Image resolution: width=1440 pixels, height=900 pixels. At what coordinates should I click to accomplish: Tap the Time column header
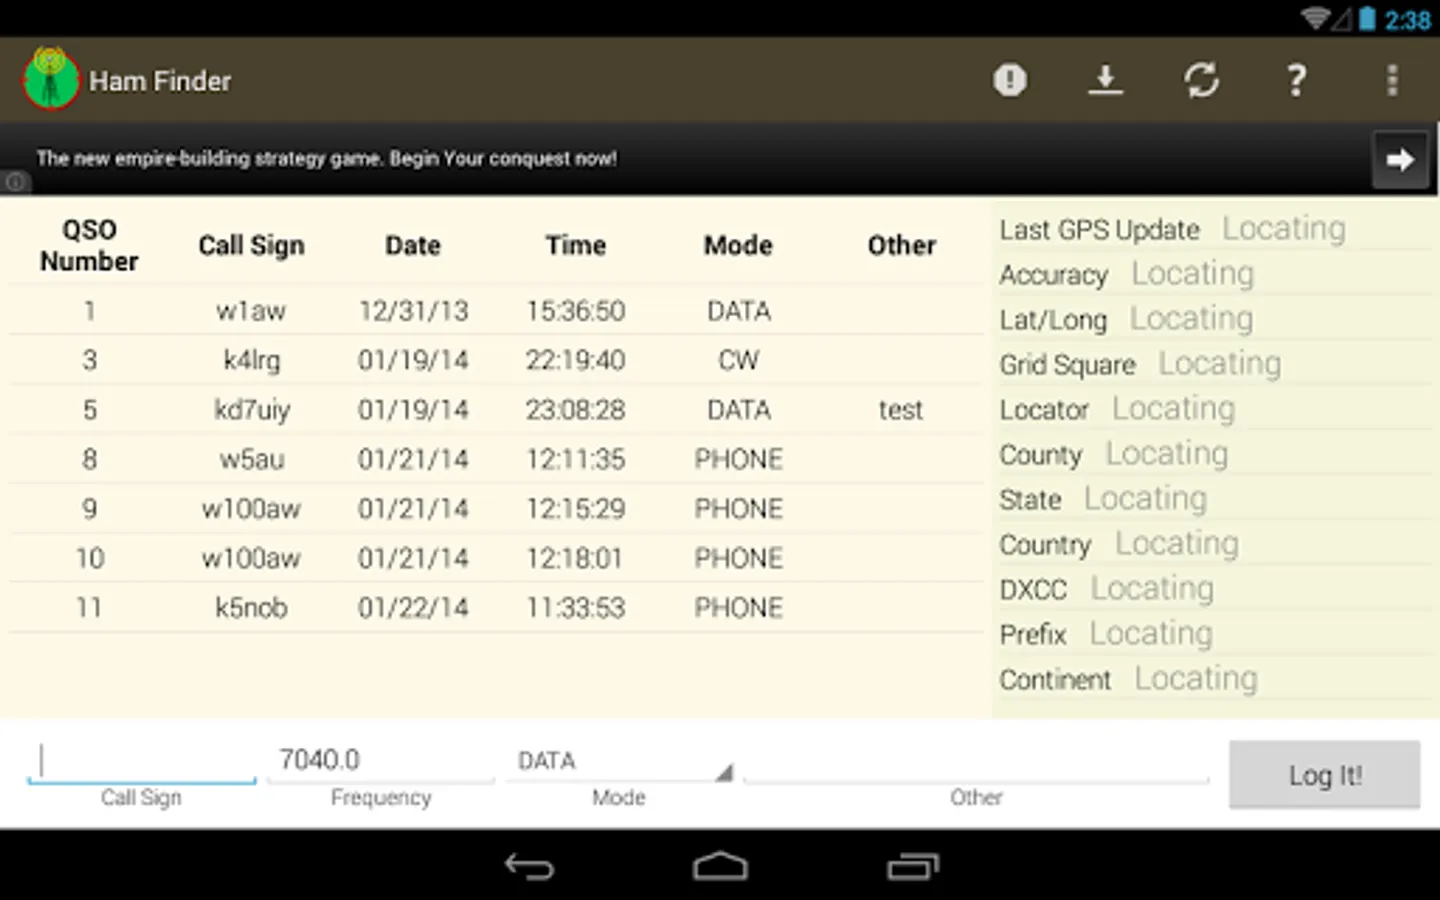pos(576,245)
